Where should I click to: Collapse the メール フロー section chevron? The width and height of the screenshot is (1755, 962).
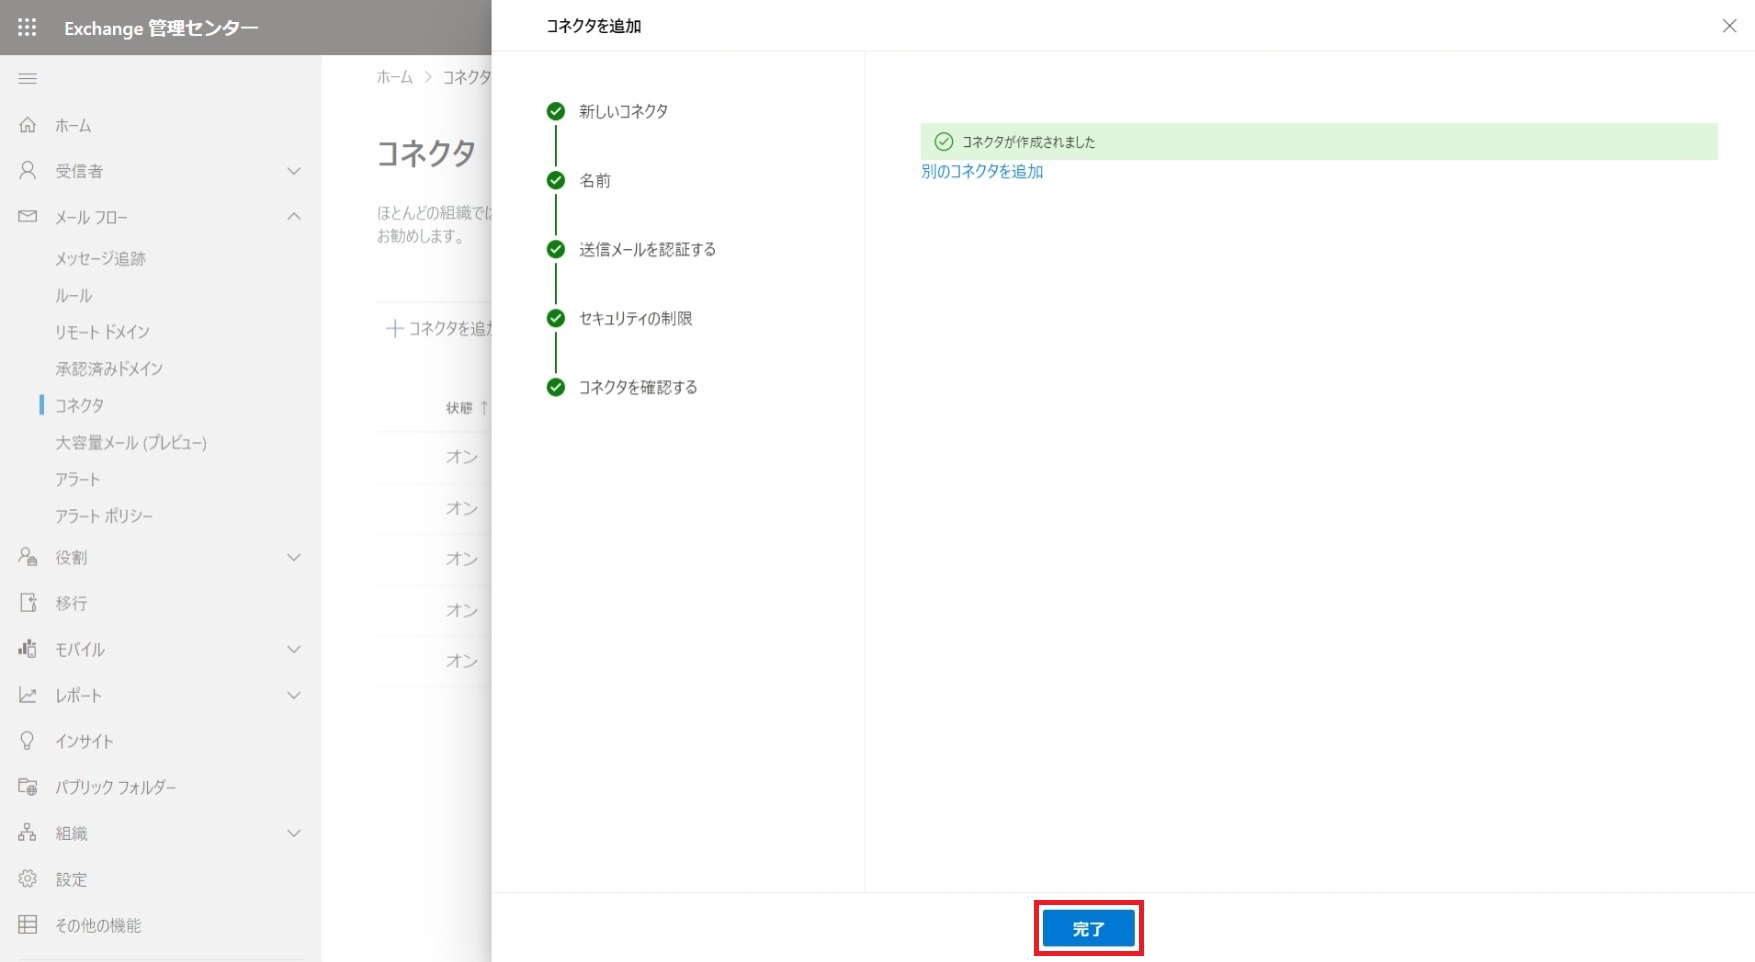pyautogui.click(x=294, y=217)
